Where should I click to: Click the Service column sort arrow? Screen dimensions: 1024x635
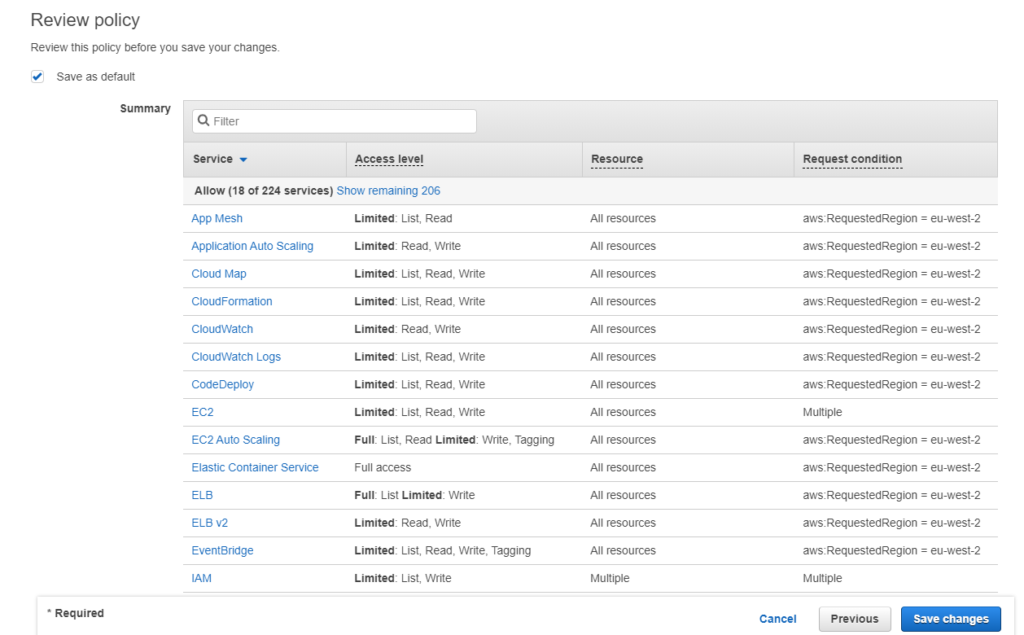243,160
